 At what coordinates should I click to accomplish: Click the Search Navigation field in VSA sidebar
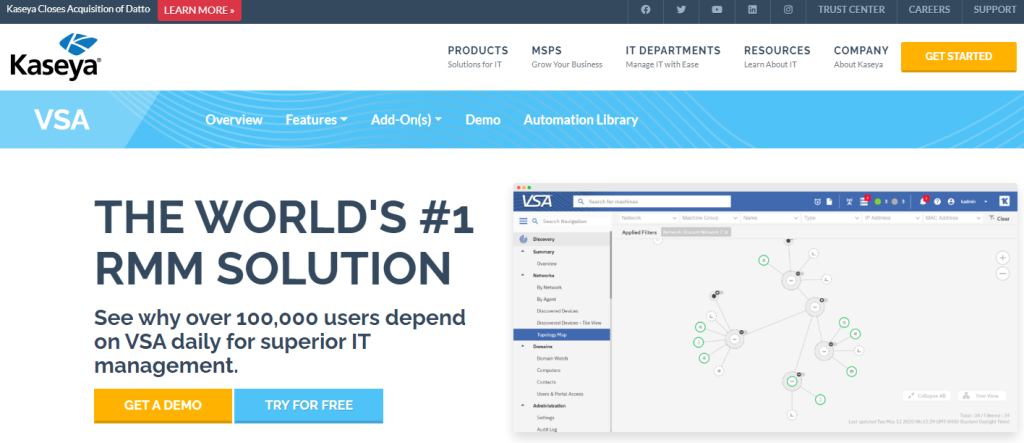point(575,222)
